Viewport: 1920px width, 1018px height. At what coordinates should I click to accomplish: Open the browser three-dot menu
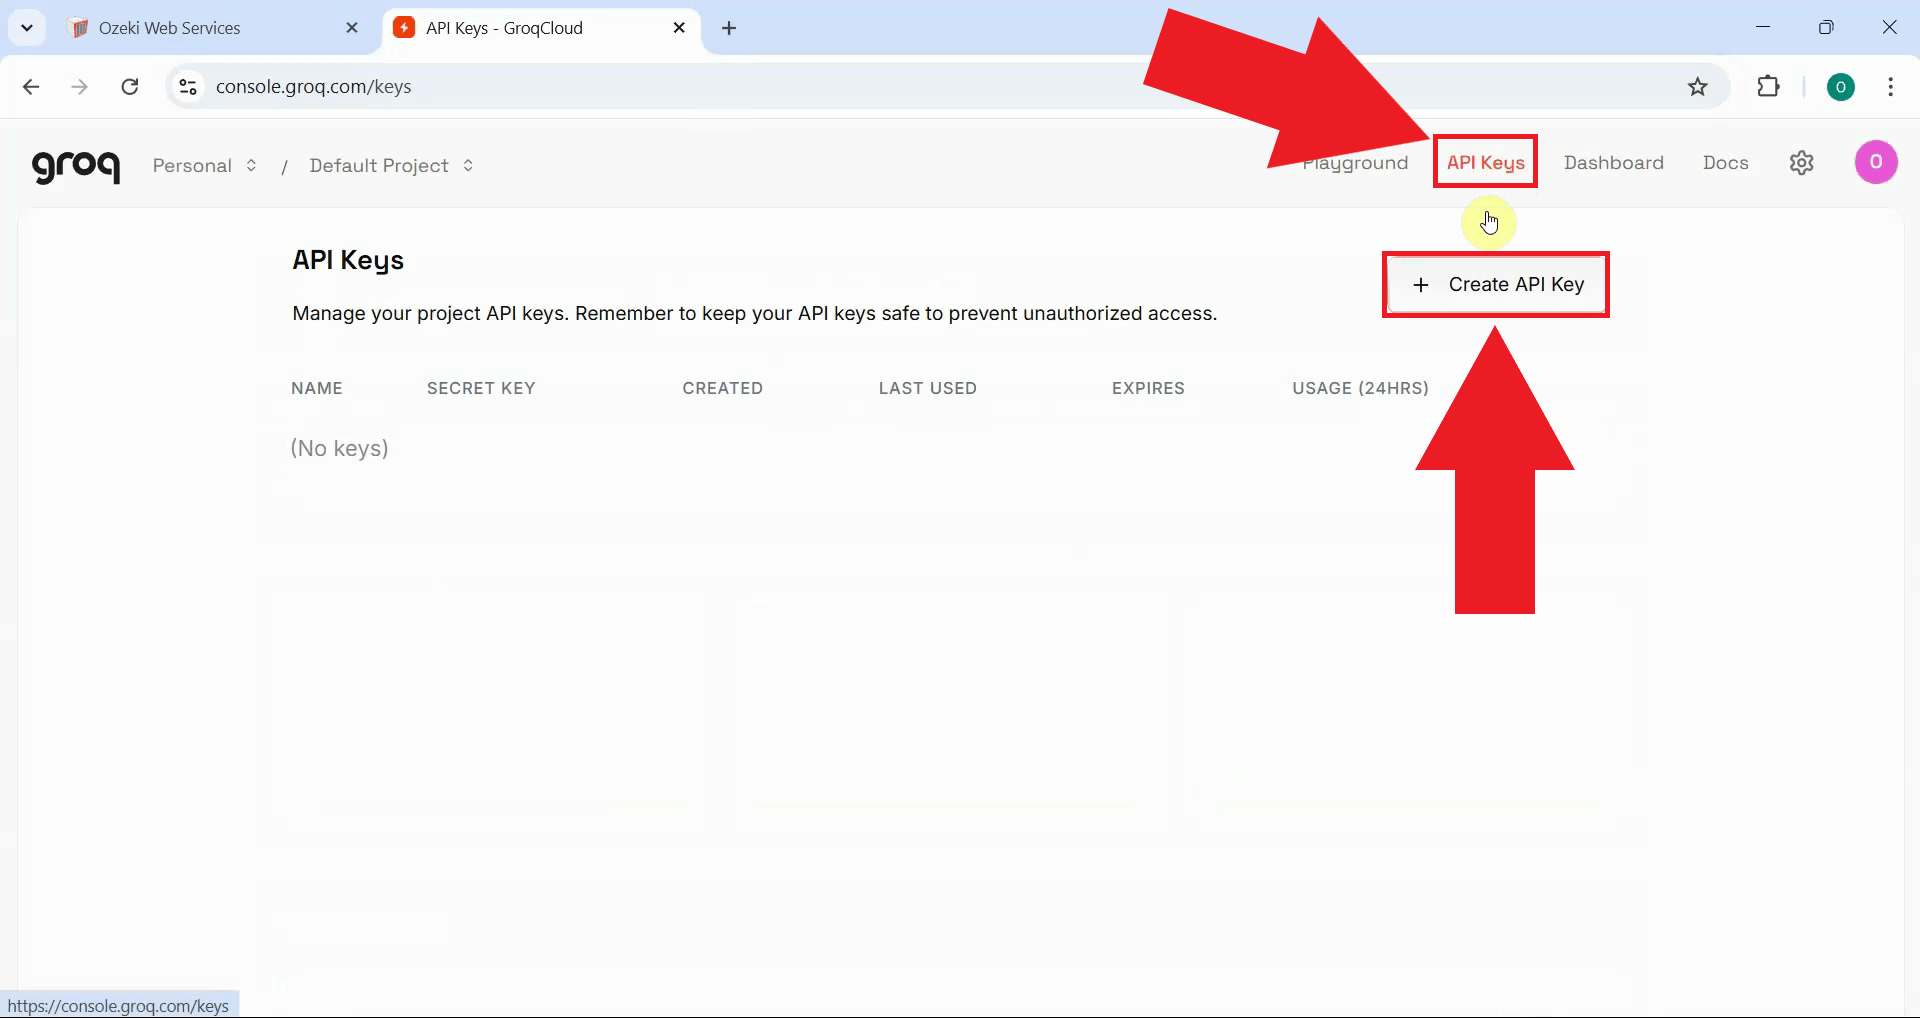[1890, 87]
